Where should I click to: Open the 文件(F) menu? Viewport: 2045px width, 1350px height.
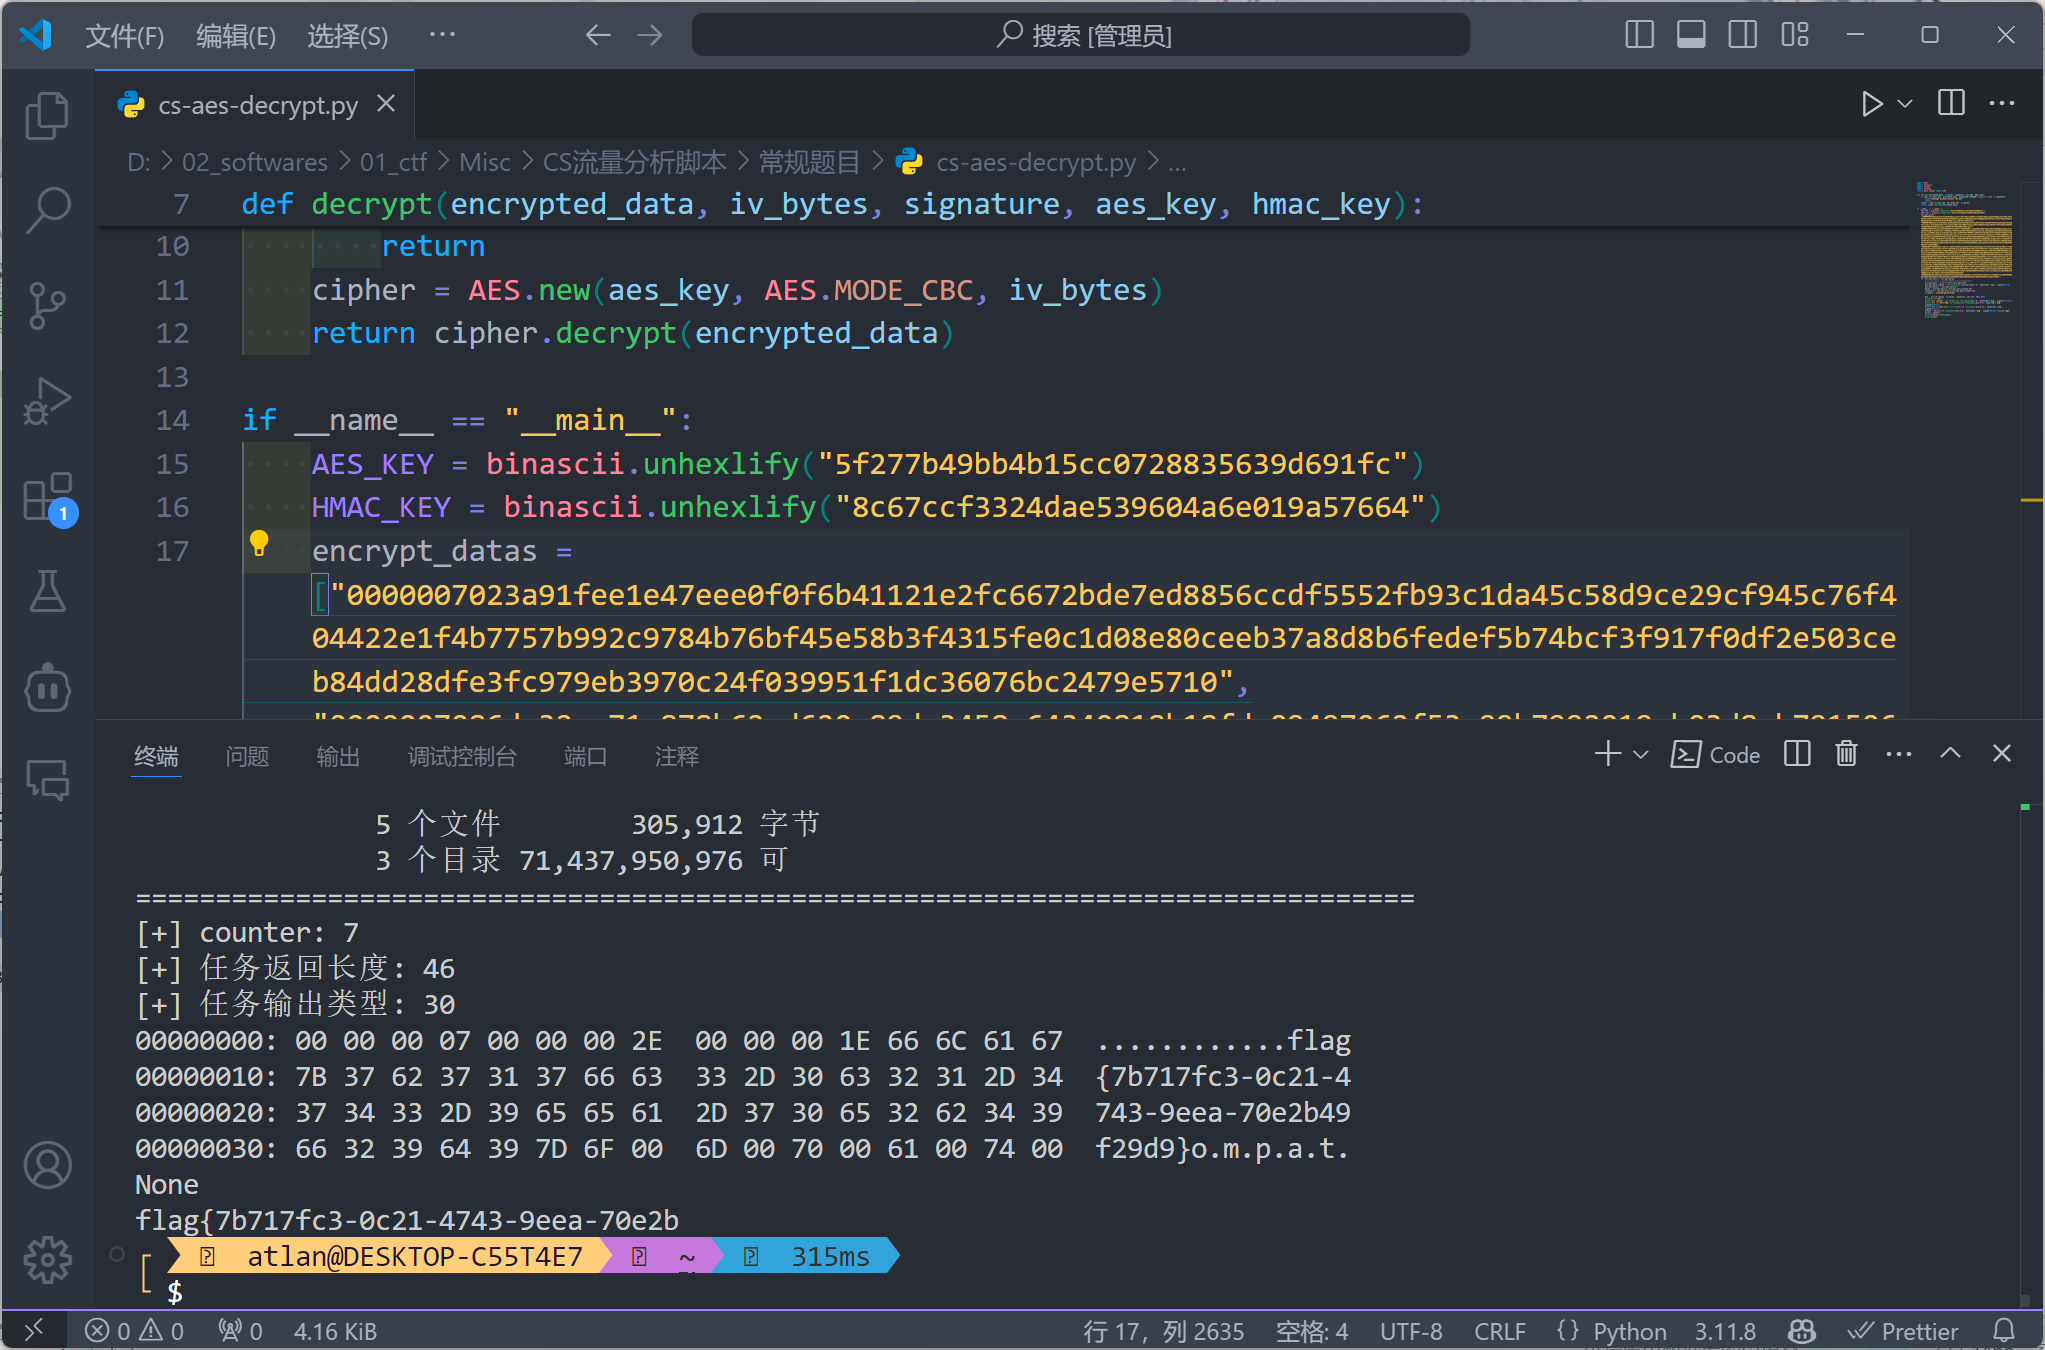pos(124,36)
